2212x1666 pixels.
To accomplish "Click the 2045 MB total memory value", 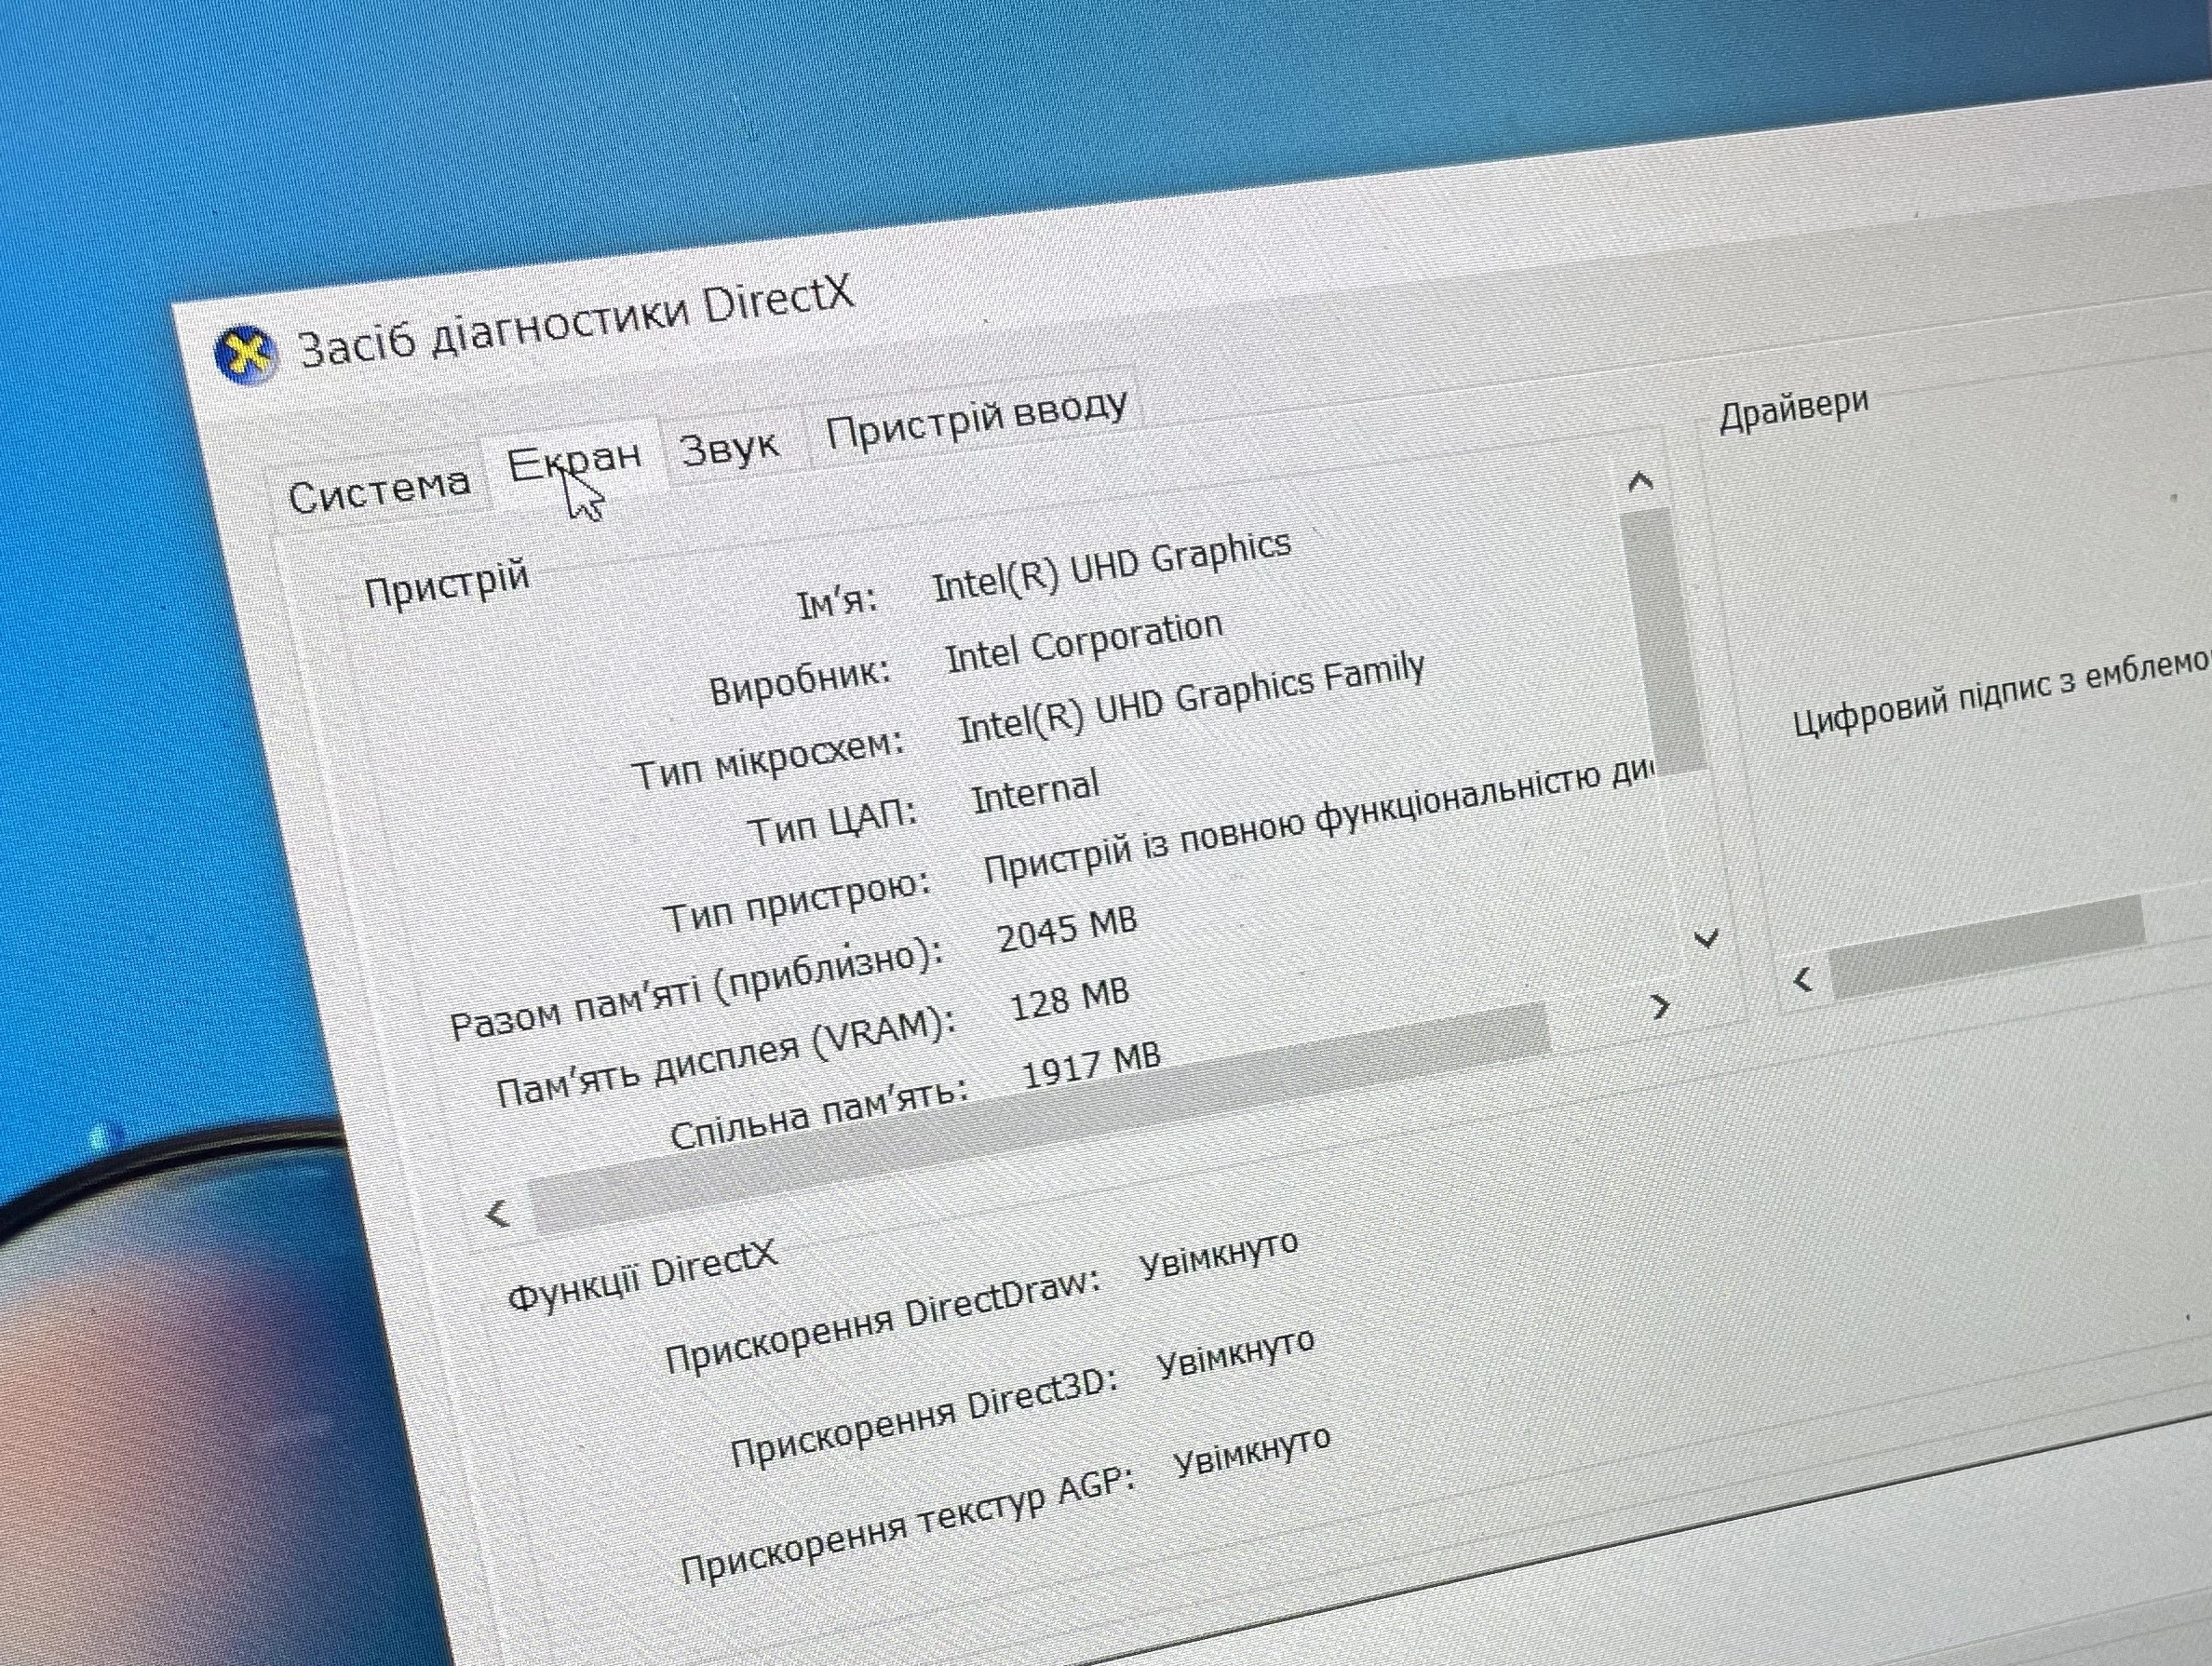I will pyautogui.click(x=1067, y=928).
